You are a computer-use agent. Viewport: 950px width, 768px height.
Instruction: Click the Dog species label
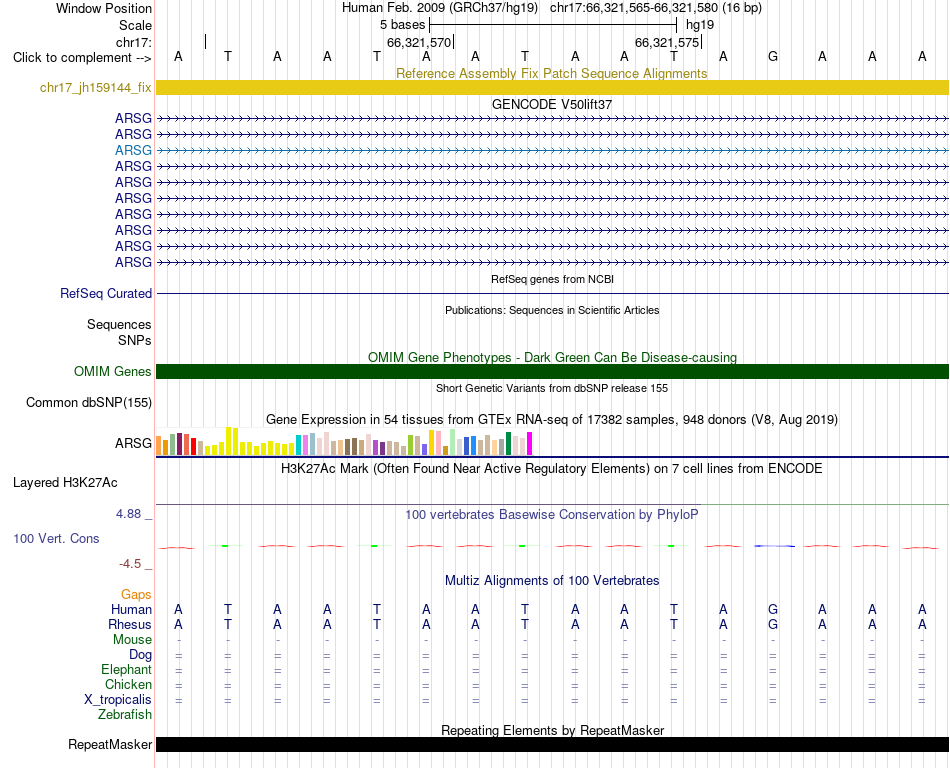click(x=140, y=655)
